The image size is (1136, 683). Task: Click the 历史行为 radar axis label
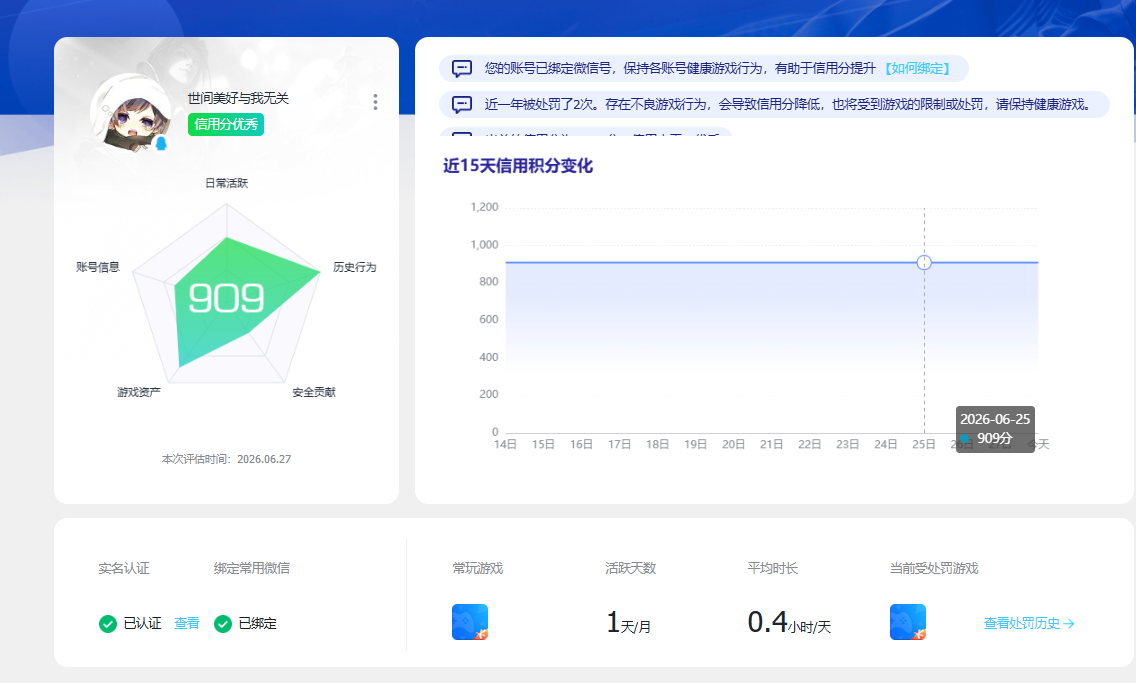pyautogui.click(x=355, y=267)
